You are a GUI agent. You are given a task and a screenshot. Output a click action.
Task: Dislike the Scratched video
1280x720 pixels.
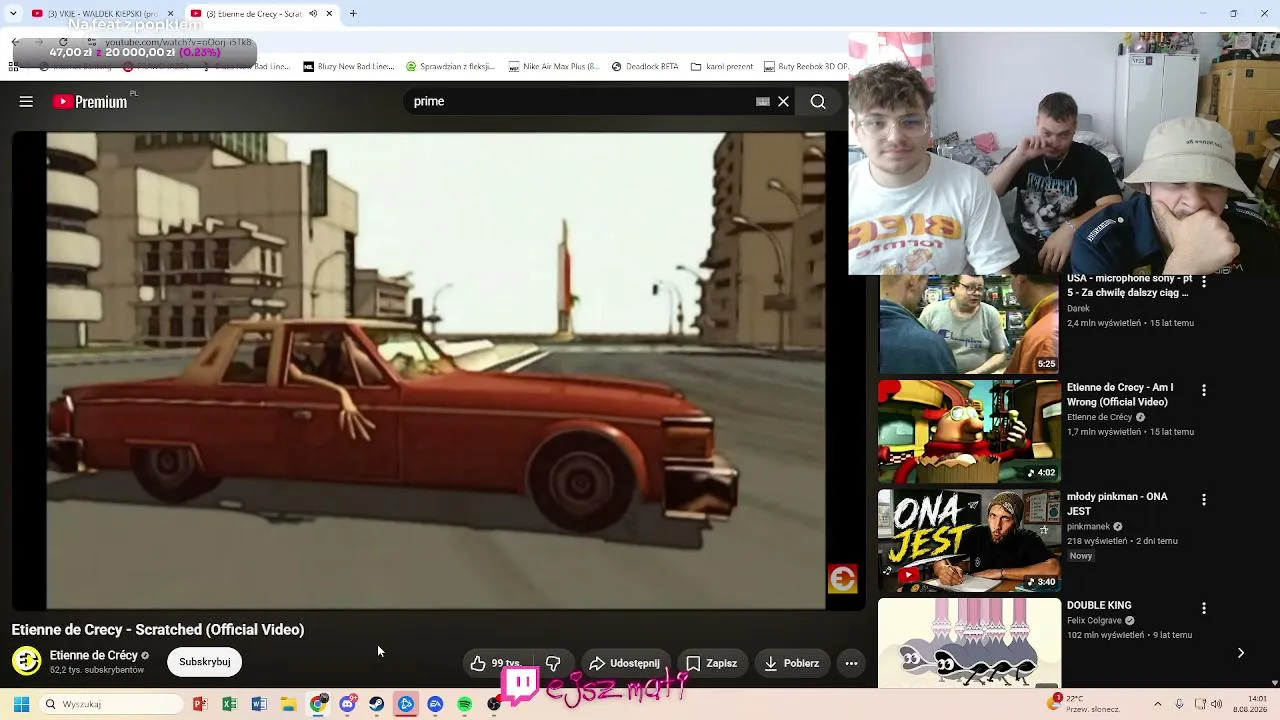pos(552,663)
